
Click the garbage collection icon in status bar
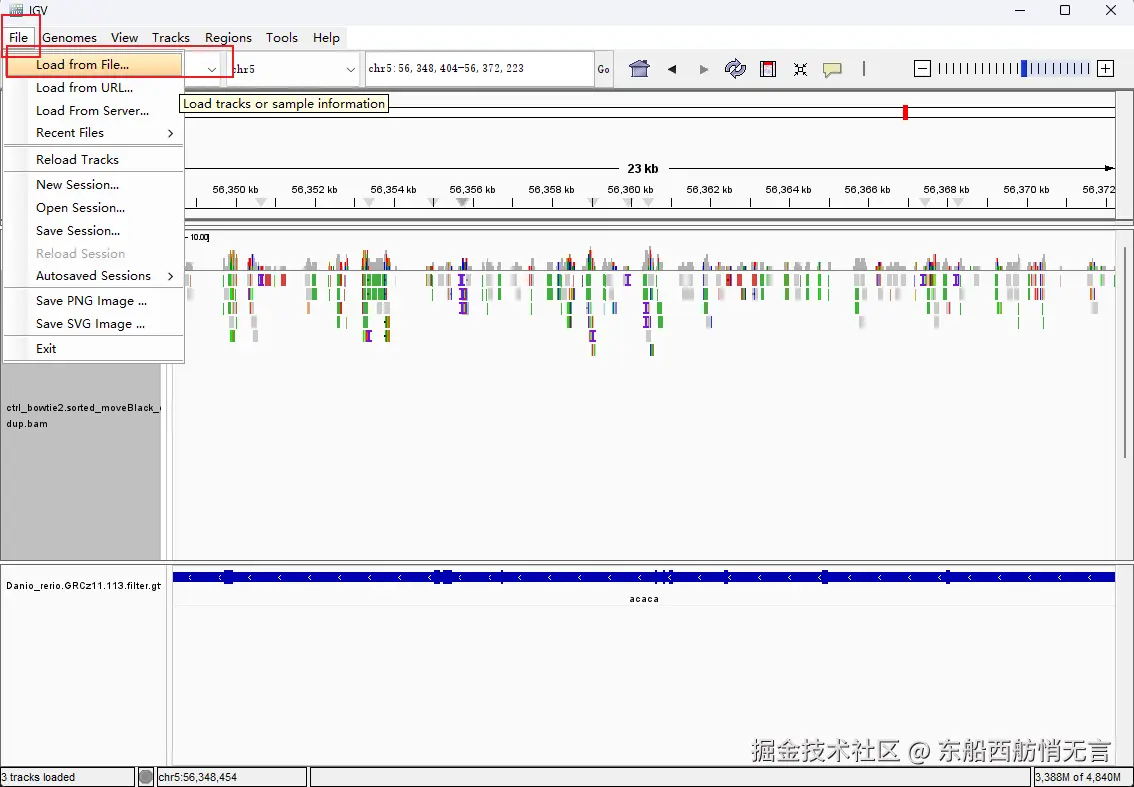(146, 777)
